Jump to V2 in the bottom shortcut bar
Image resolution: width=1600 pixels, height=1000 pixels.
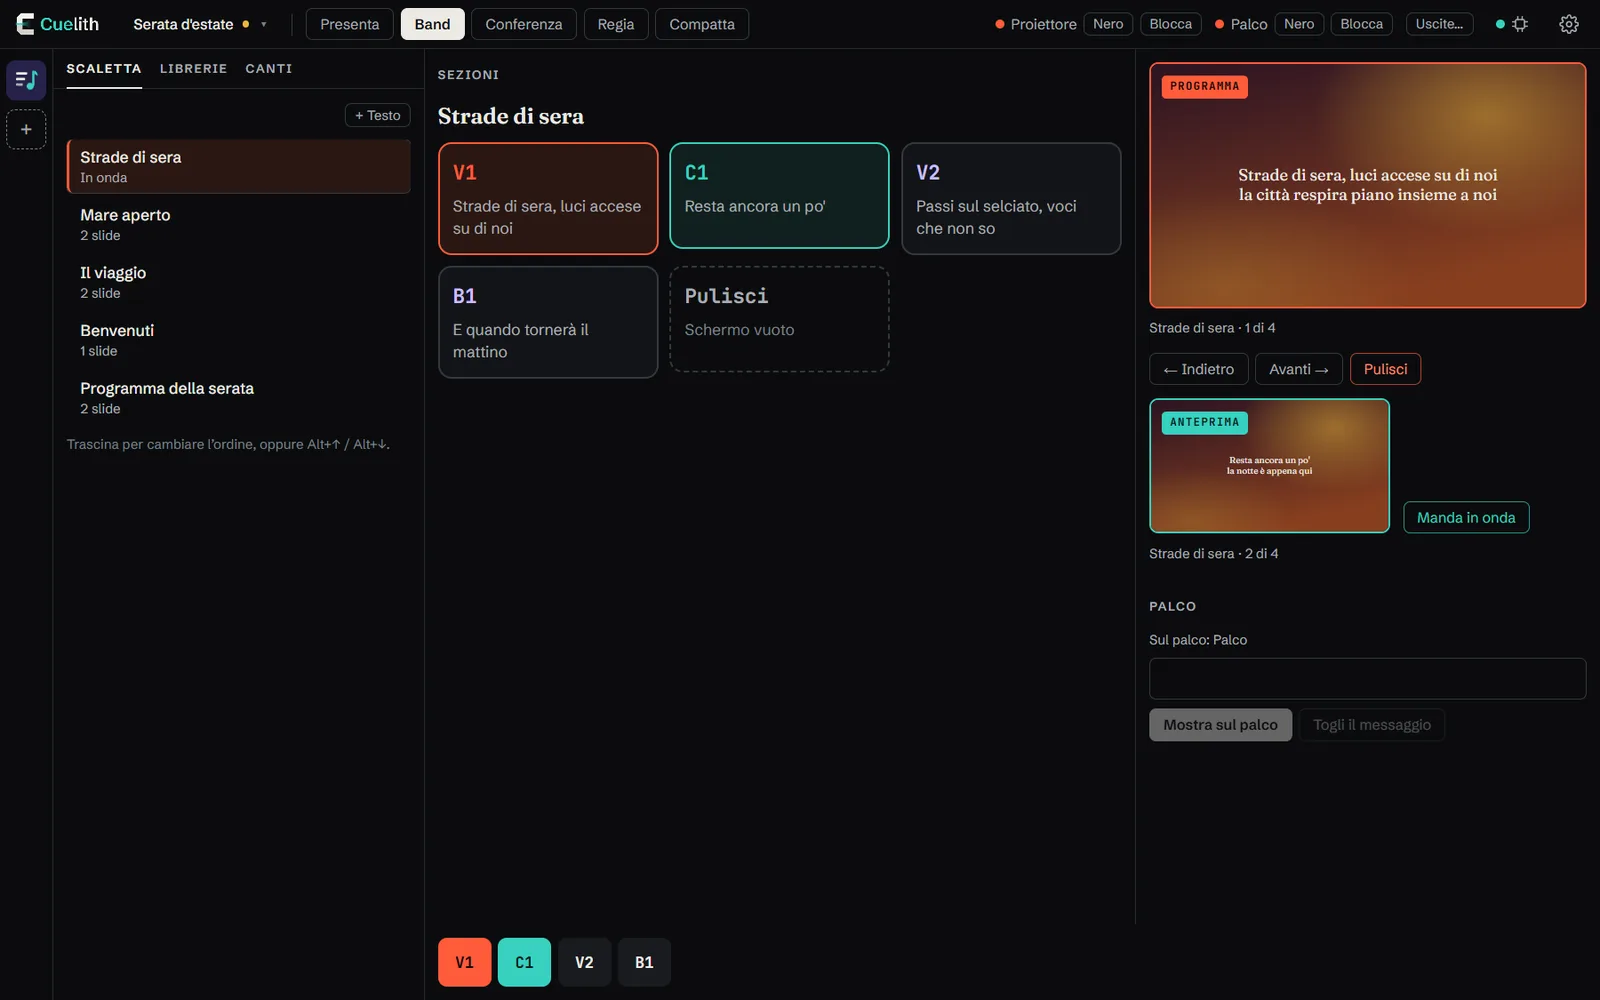coord(584,962)
